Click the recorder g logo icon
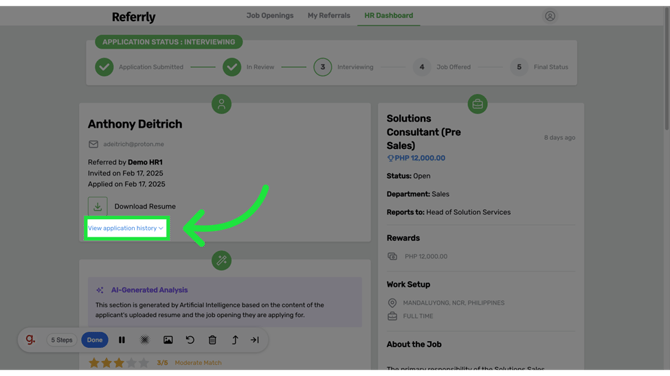 click(x=30, y=340)
